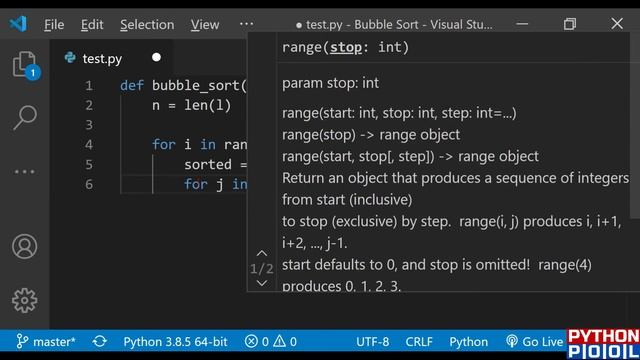Click line number 6 in the gutter

(x=89, y=184)
